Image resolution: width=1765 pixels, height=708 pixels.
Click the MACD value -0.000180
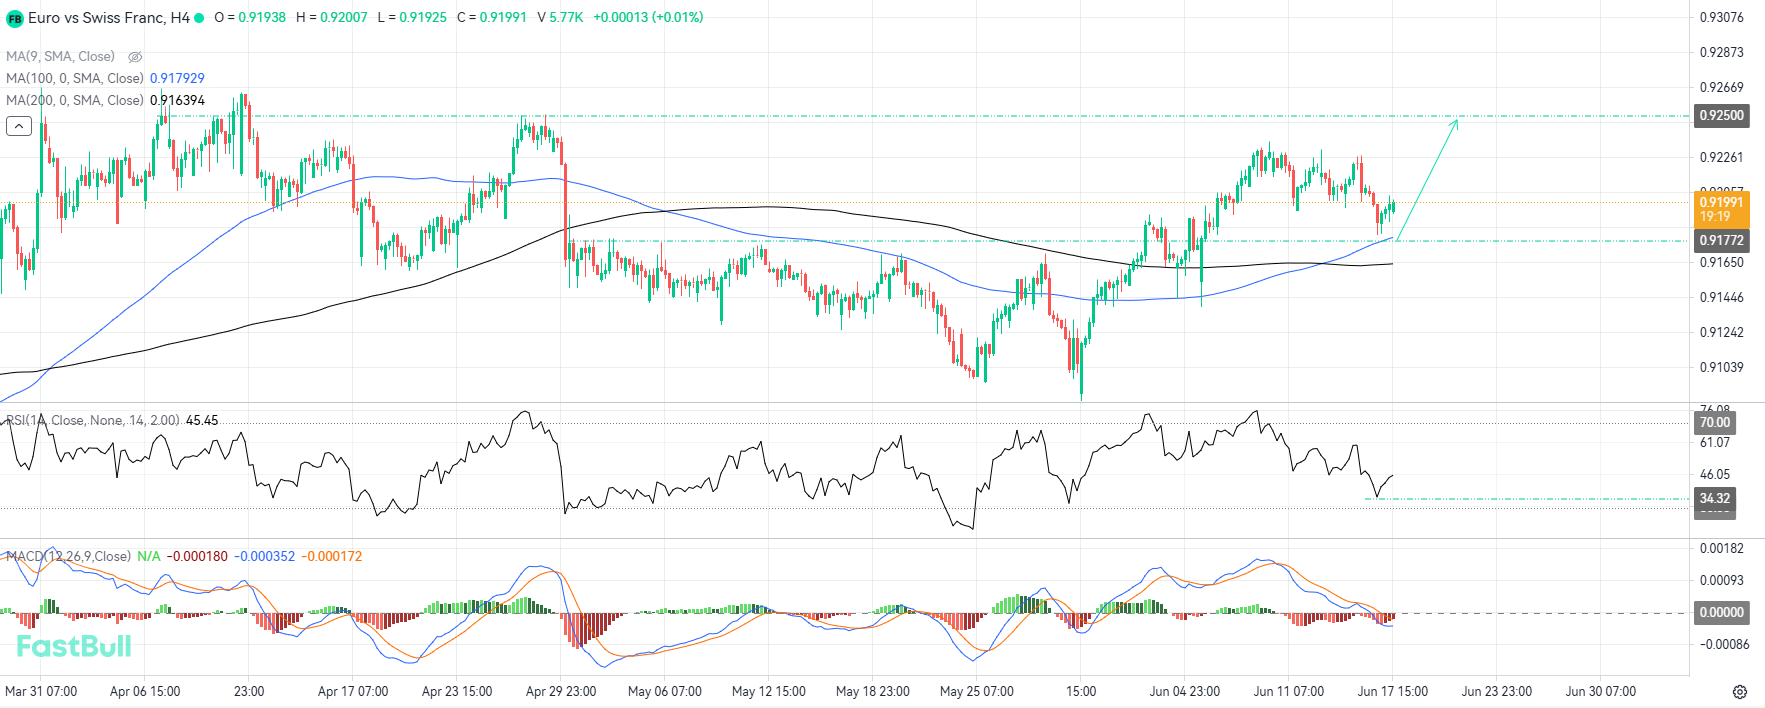point(197,556)
